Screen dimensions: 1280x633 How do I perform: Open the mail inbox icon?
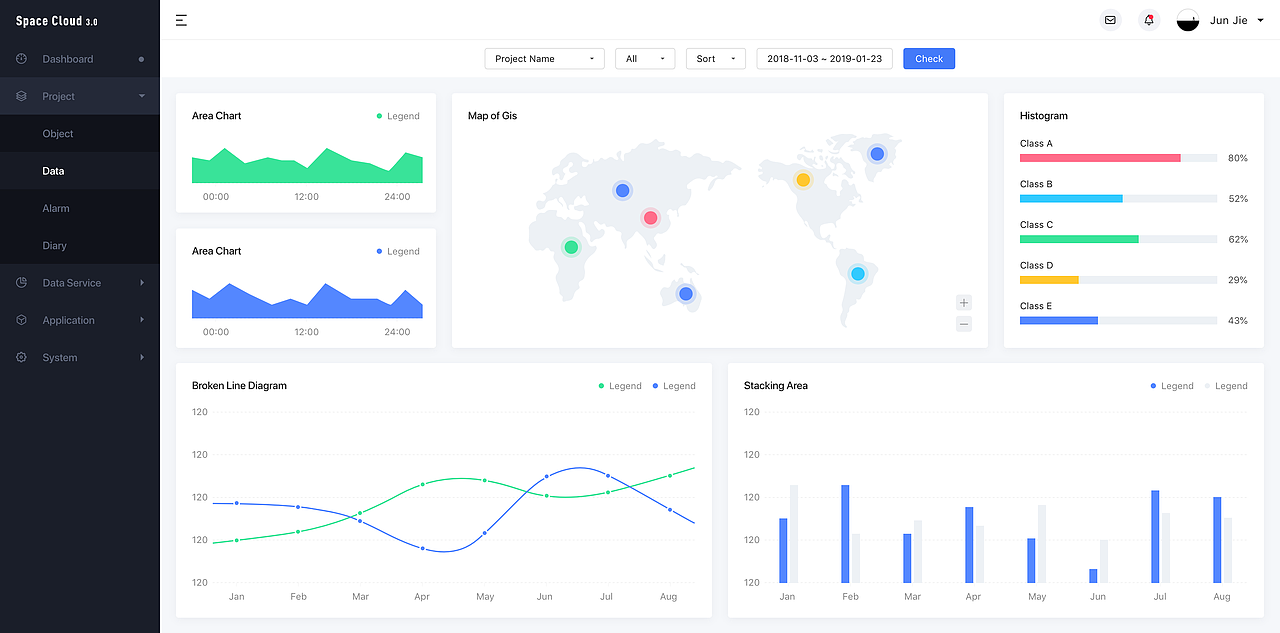tap(1110, 20)
